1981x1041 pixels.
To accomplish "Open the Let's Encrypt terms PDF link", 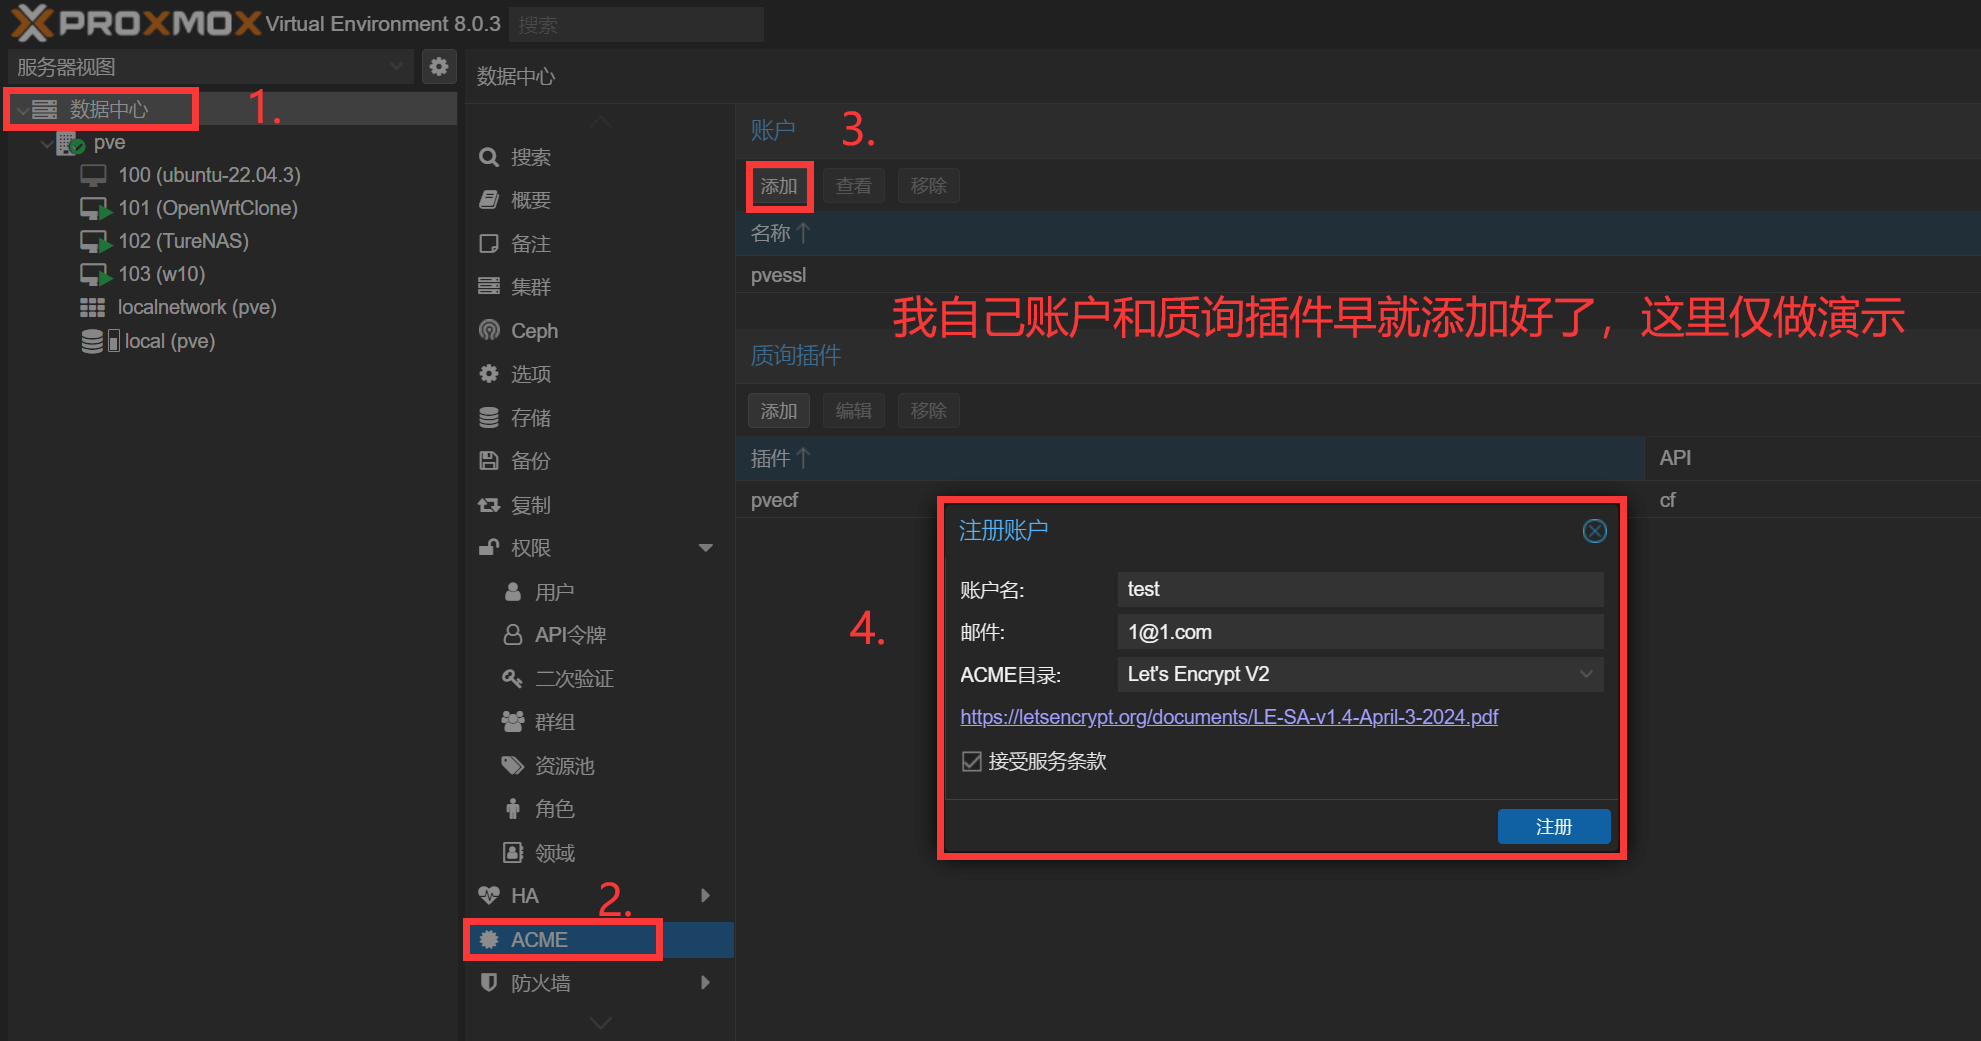I will [x=1228, y=717].
